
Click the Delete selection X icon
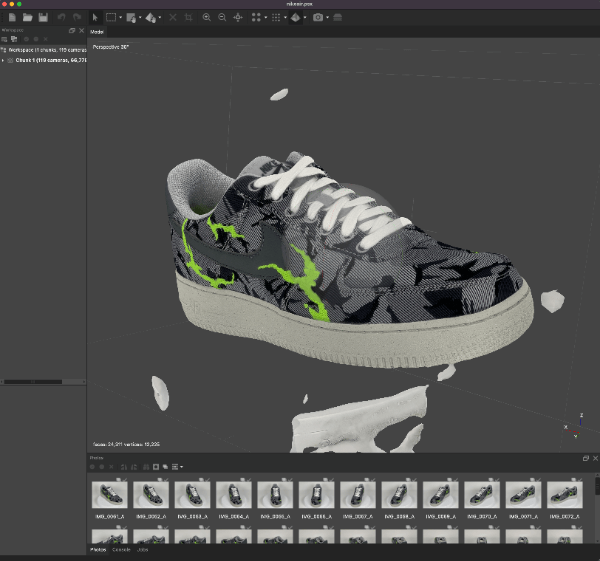tap(173, 18)
